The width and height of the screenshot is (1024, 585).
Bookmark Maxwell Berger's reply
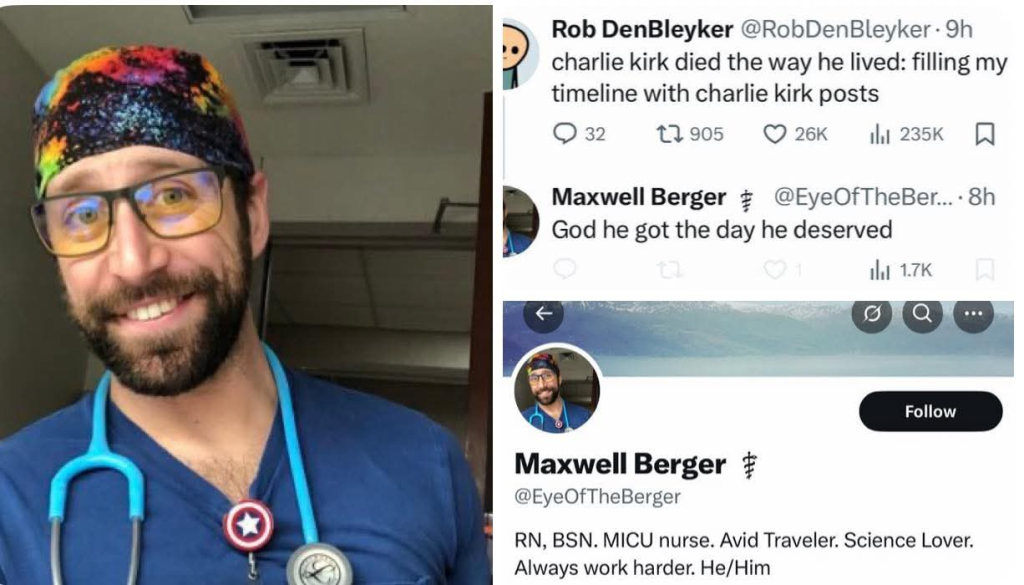pyautogui.click(x=984, y=269)
